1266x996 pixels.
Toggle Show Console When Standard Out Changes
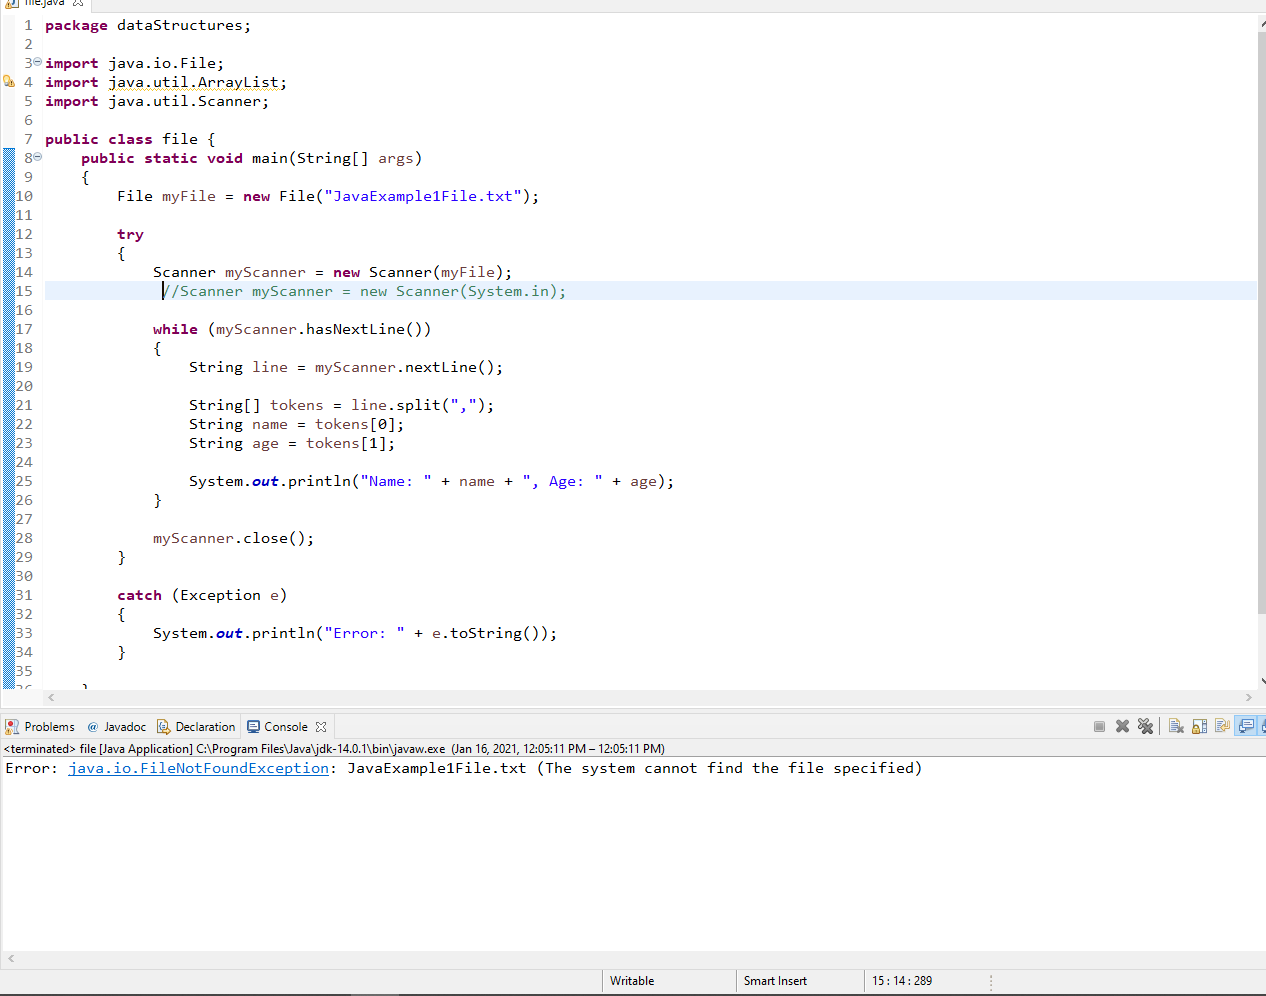click(x=1246, y=727)
